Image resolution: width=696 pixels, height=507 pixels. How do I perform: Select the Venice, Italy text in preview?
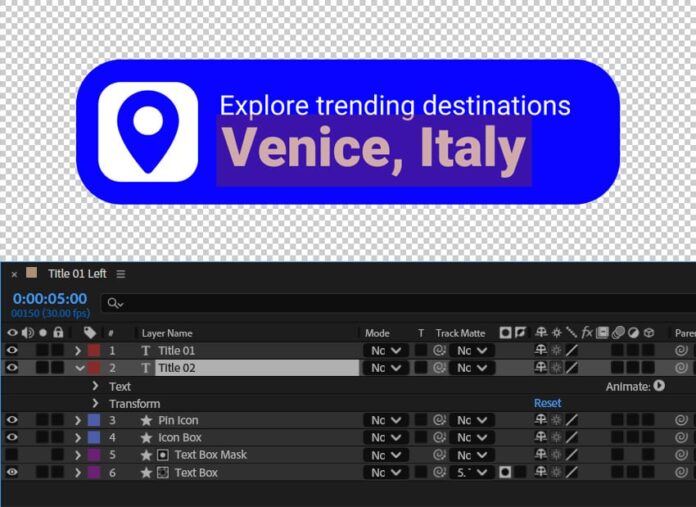click(x=373, y=149)
